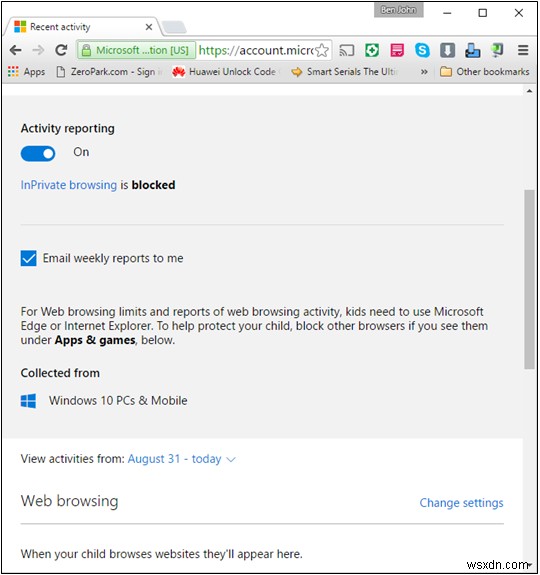Viewport: 540px width, 575px height.
Task: Open the InPrivate browsing link
Action: tap(69, 185)
